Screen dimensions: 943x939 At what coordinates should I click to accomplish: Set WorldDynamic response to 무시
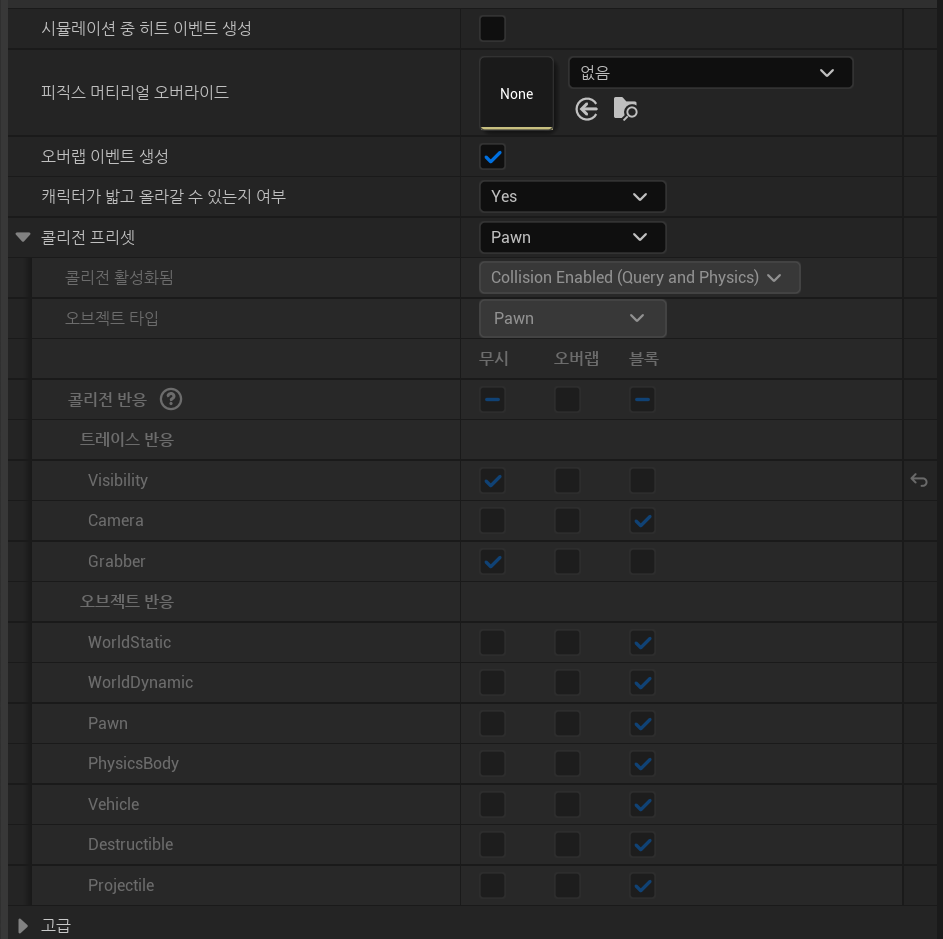click(493, 683)
